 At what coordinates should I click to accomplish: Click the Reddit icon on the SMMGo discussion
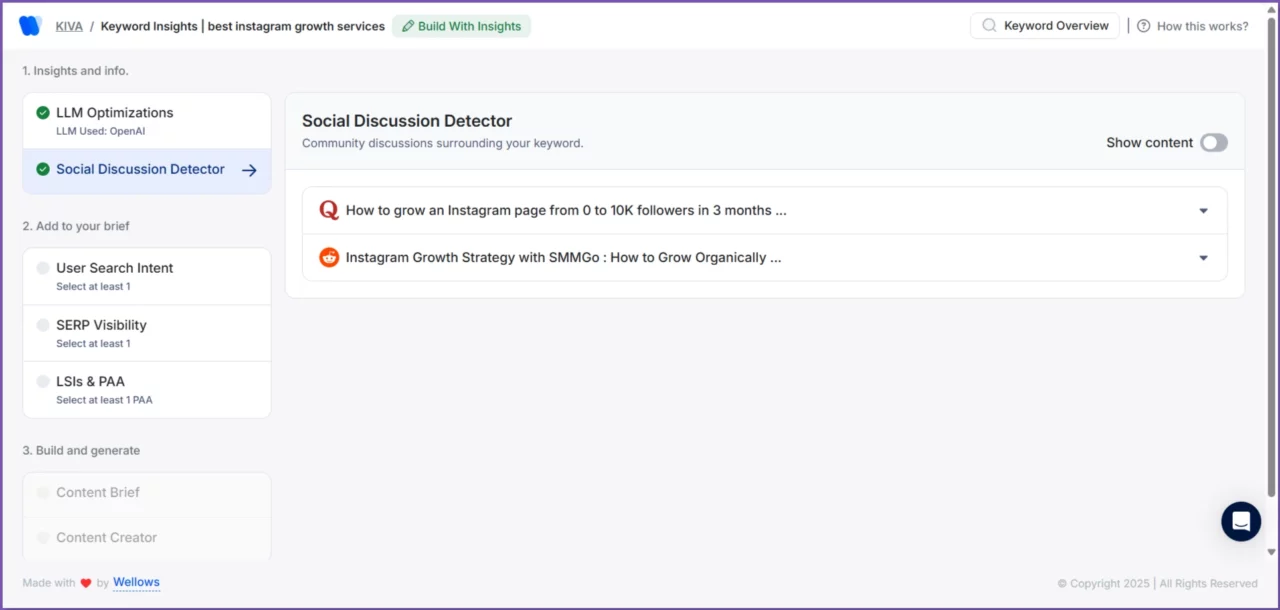point(328,257)
